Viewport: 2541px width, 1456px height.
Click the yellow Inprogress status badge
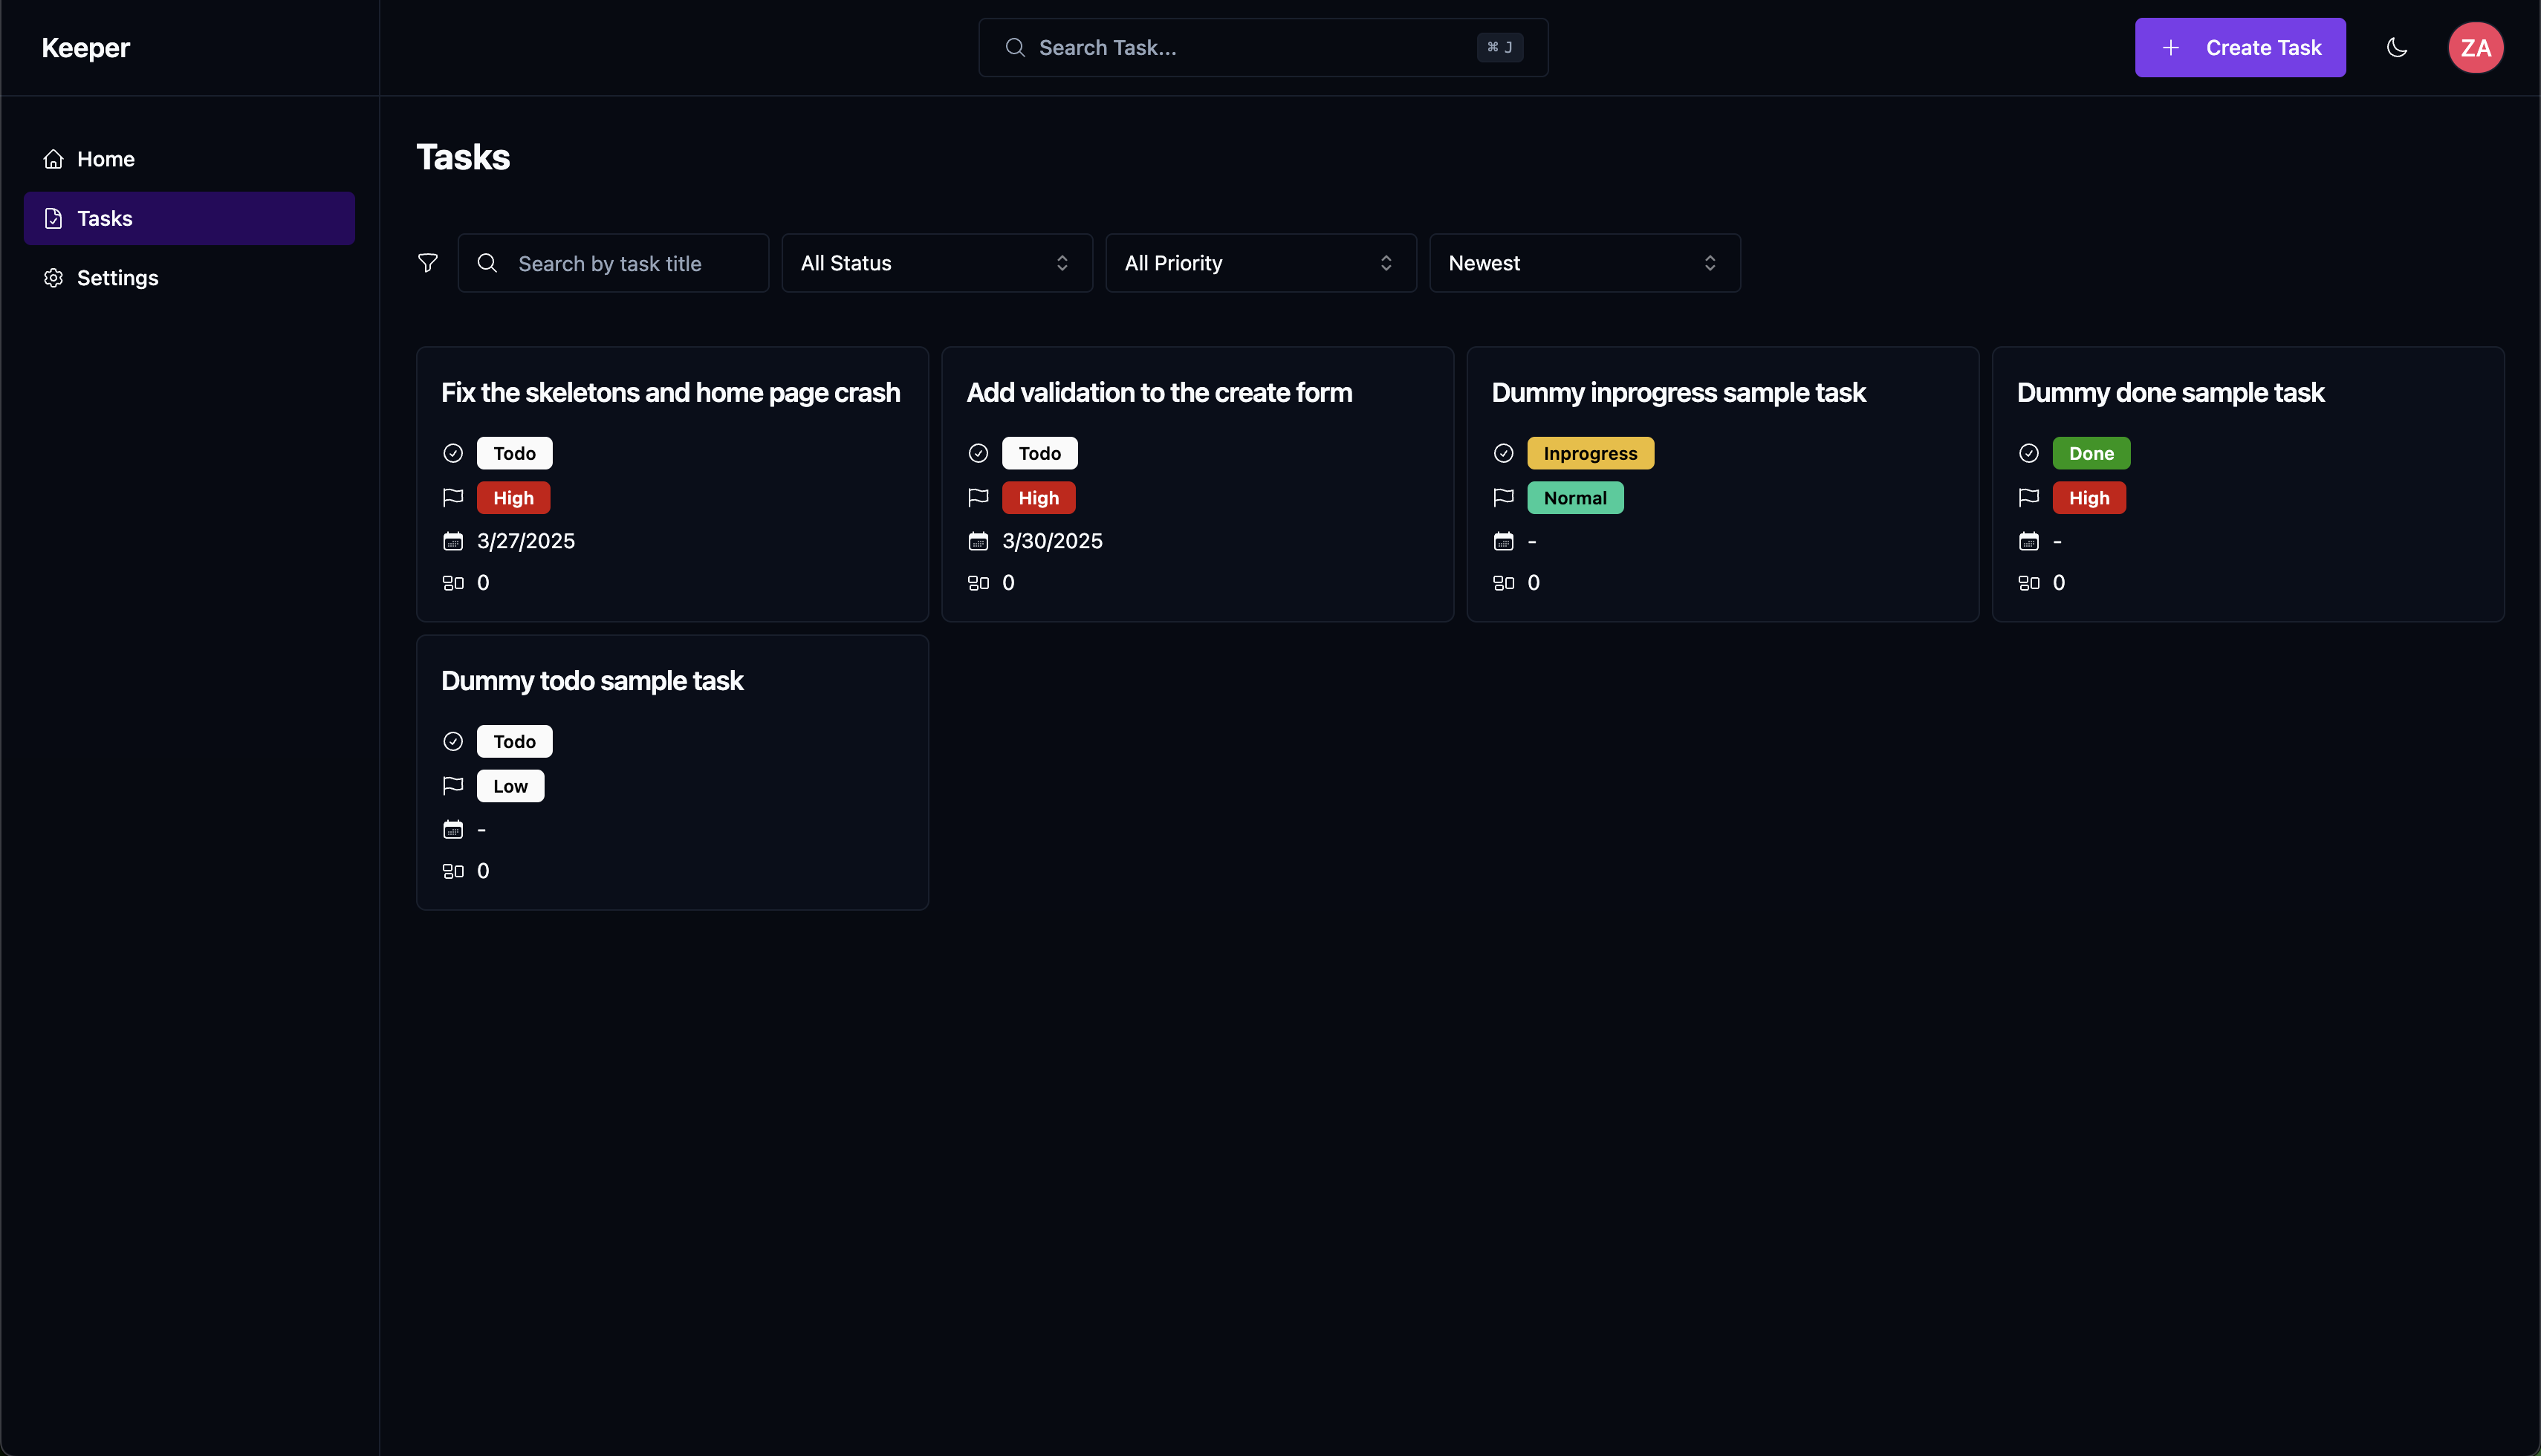pos(1590,453)
